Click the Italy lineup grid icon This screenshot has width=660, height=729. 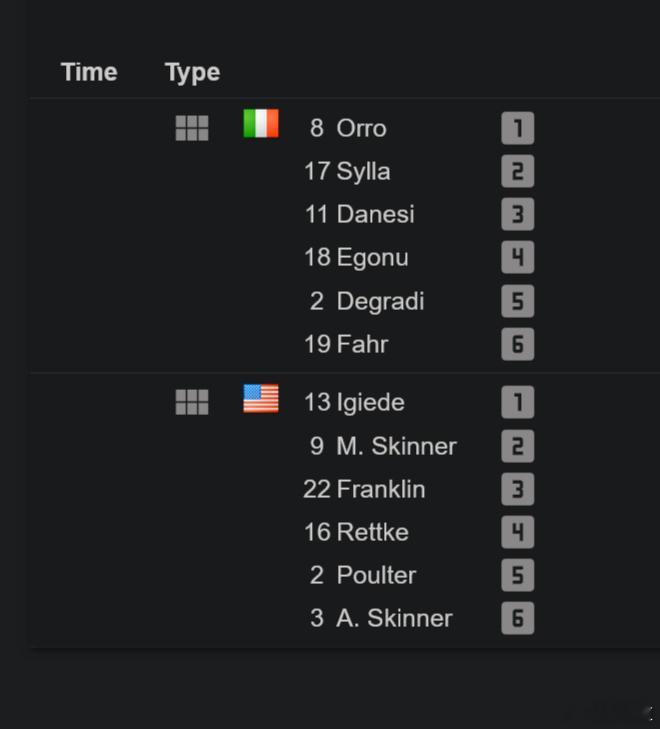click(192, 128)
